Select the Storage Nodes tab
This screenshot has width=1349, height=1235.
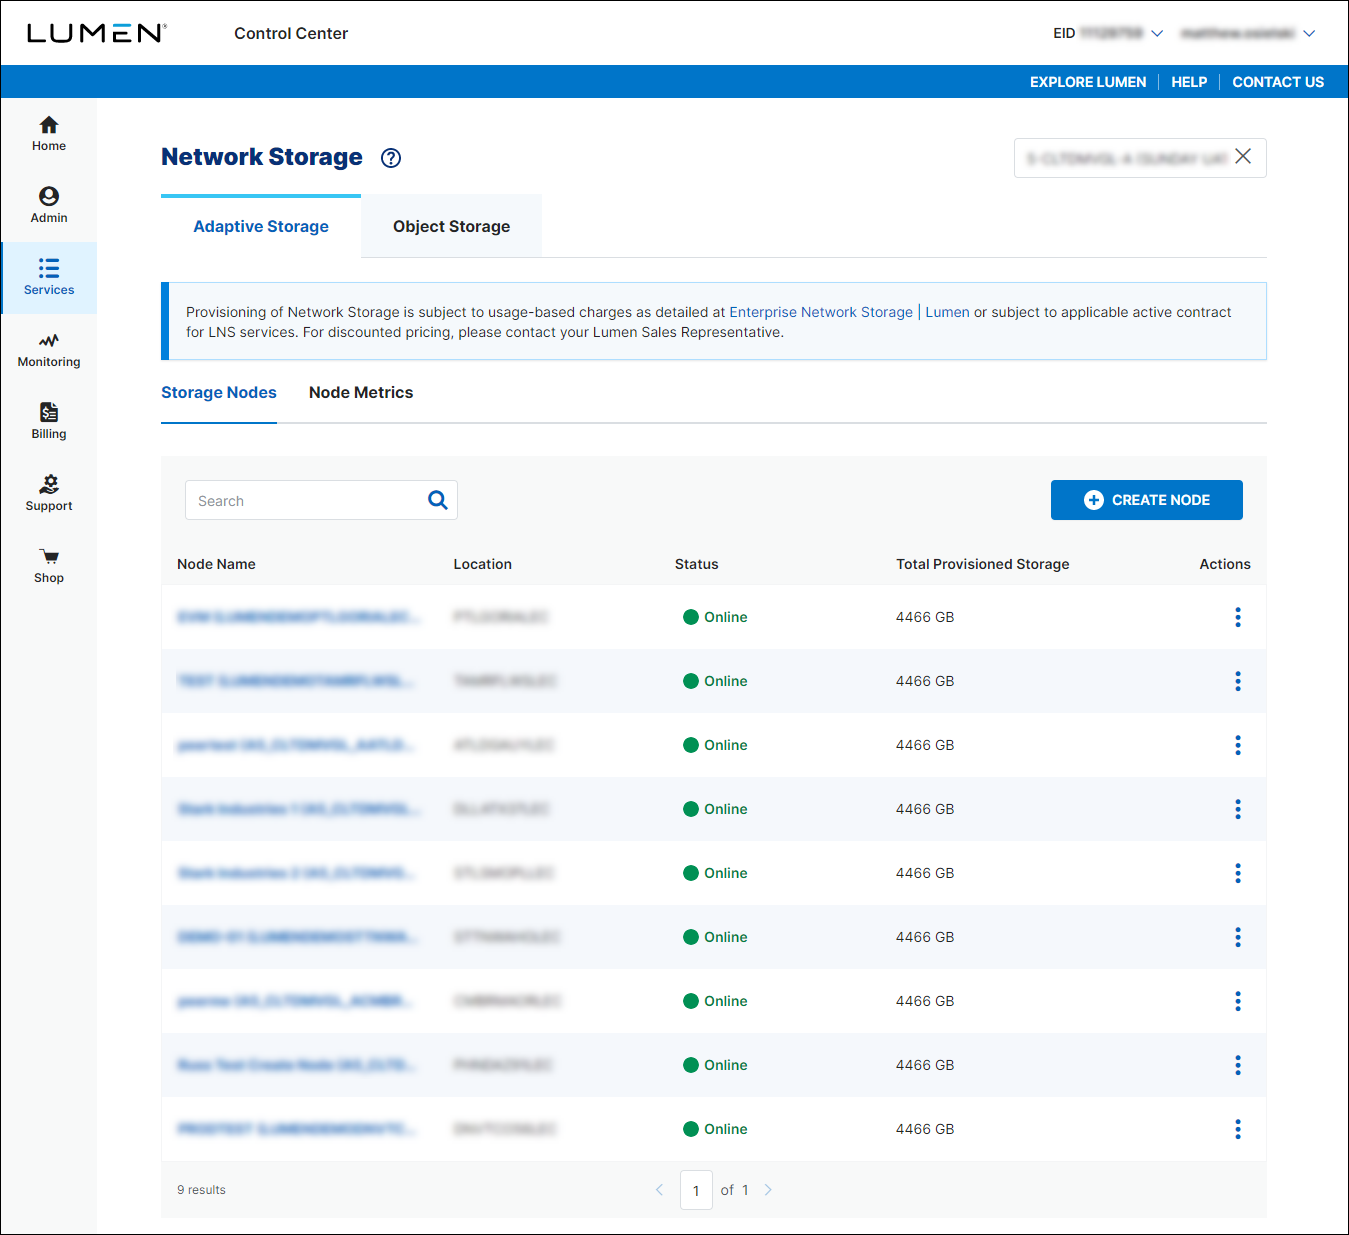coord(219,393)
